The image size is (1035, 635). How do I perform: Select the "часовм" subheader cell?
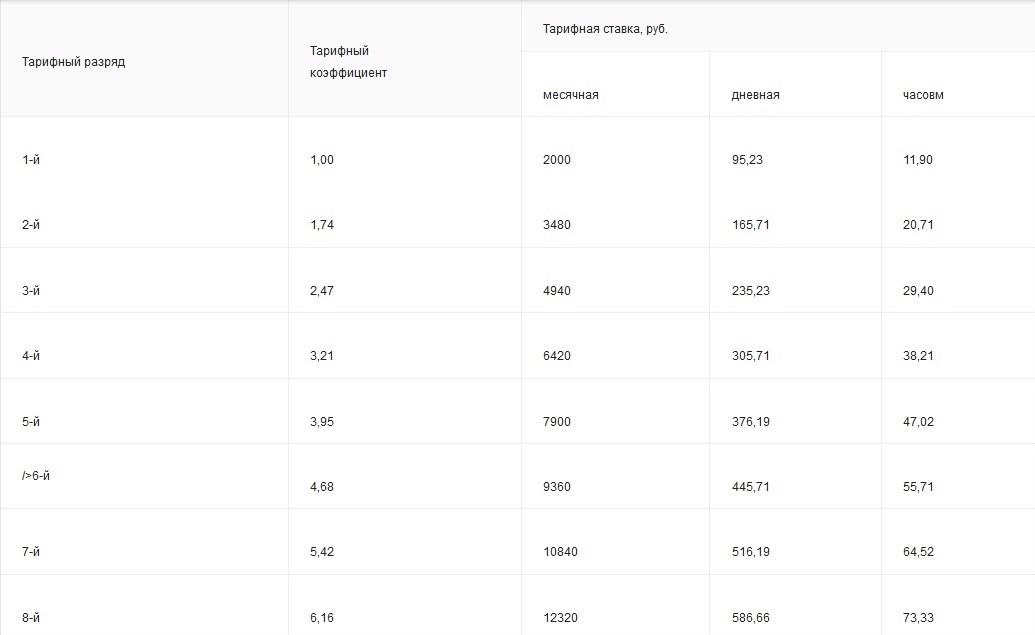pyautogui.click(x=923, y=95)
